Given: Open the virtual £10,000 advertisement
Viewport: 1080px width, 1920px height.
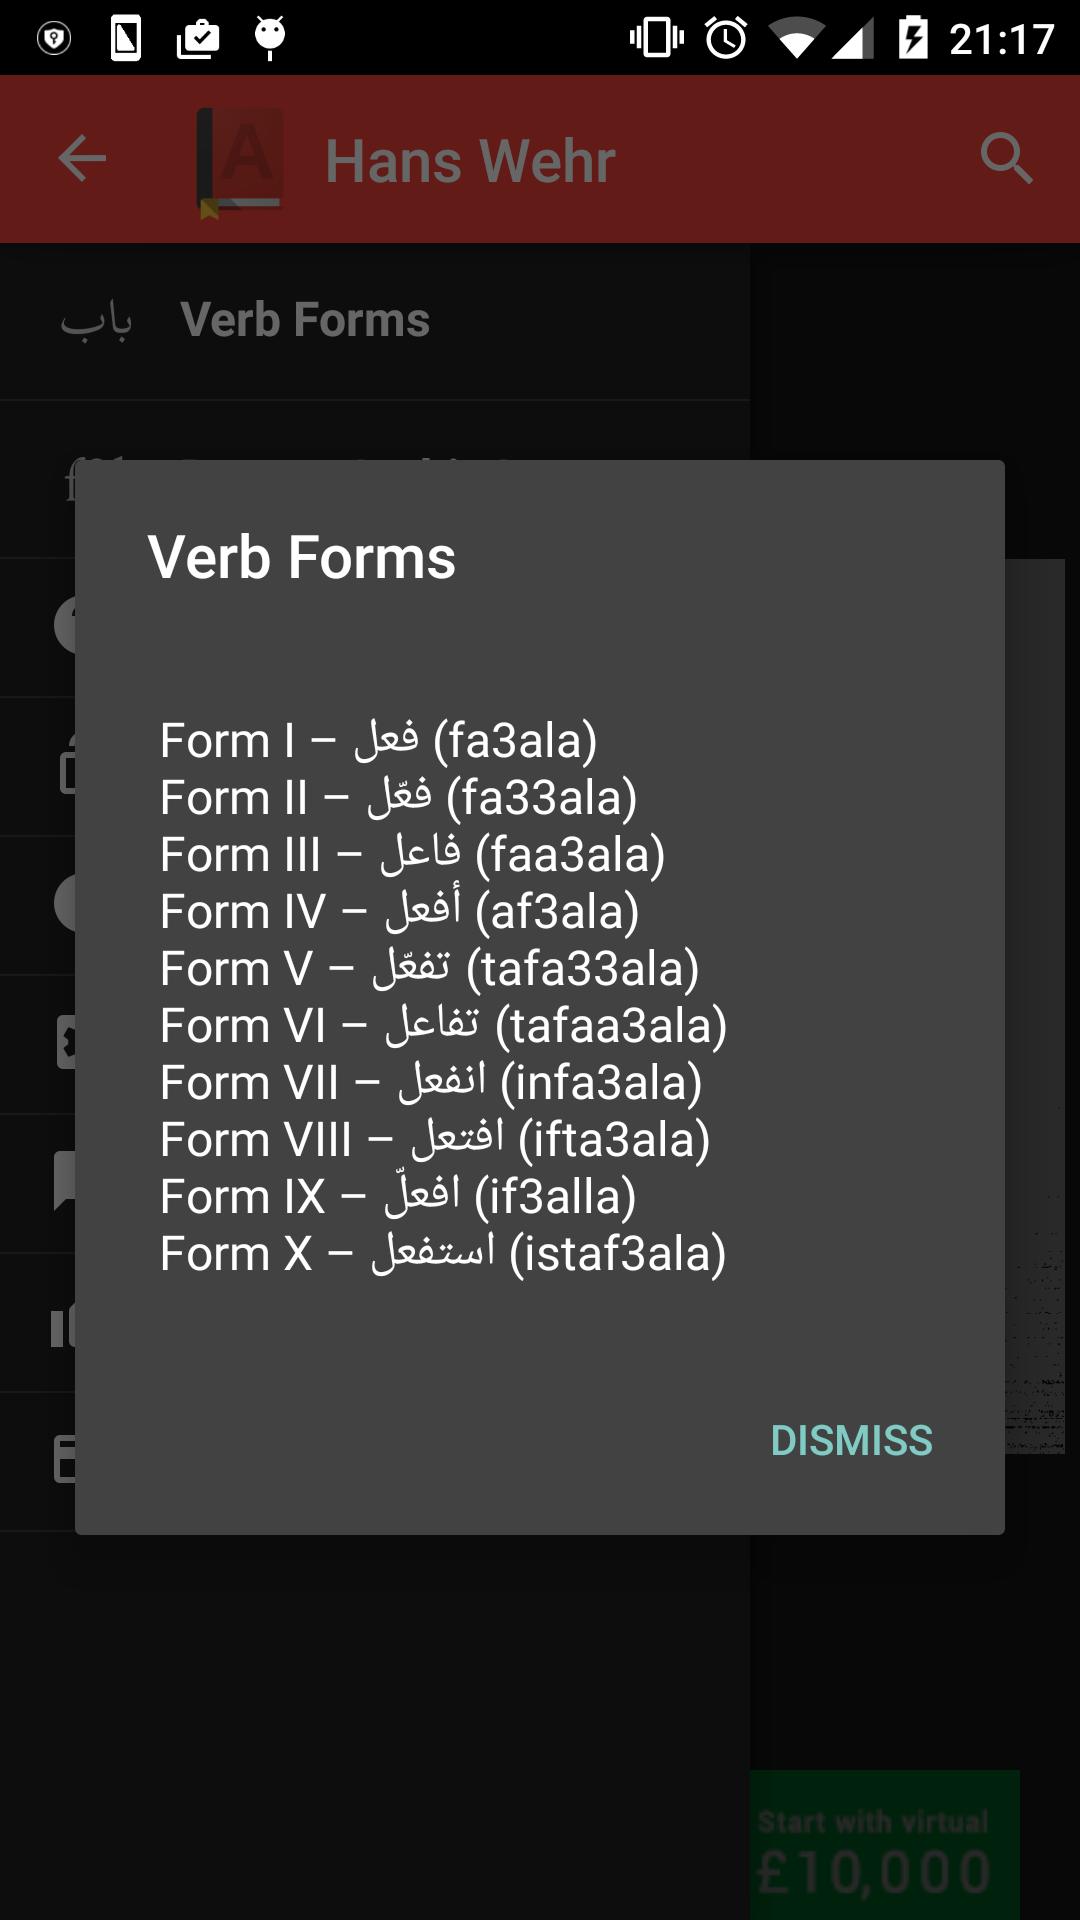Looking at the screenshot, I should [x=884, y=1845].
